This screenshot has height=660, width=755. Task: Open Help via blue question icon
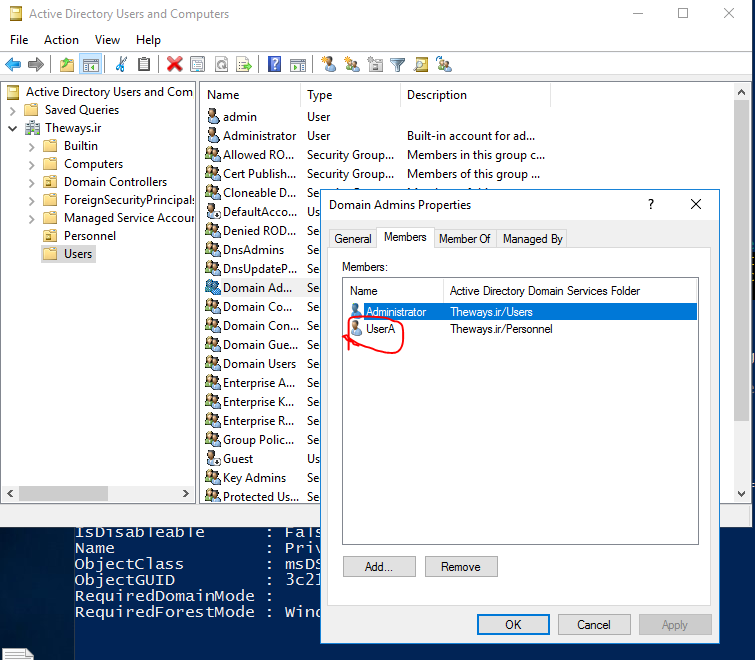tap(274, 64)
